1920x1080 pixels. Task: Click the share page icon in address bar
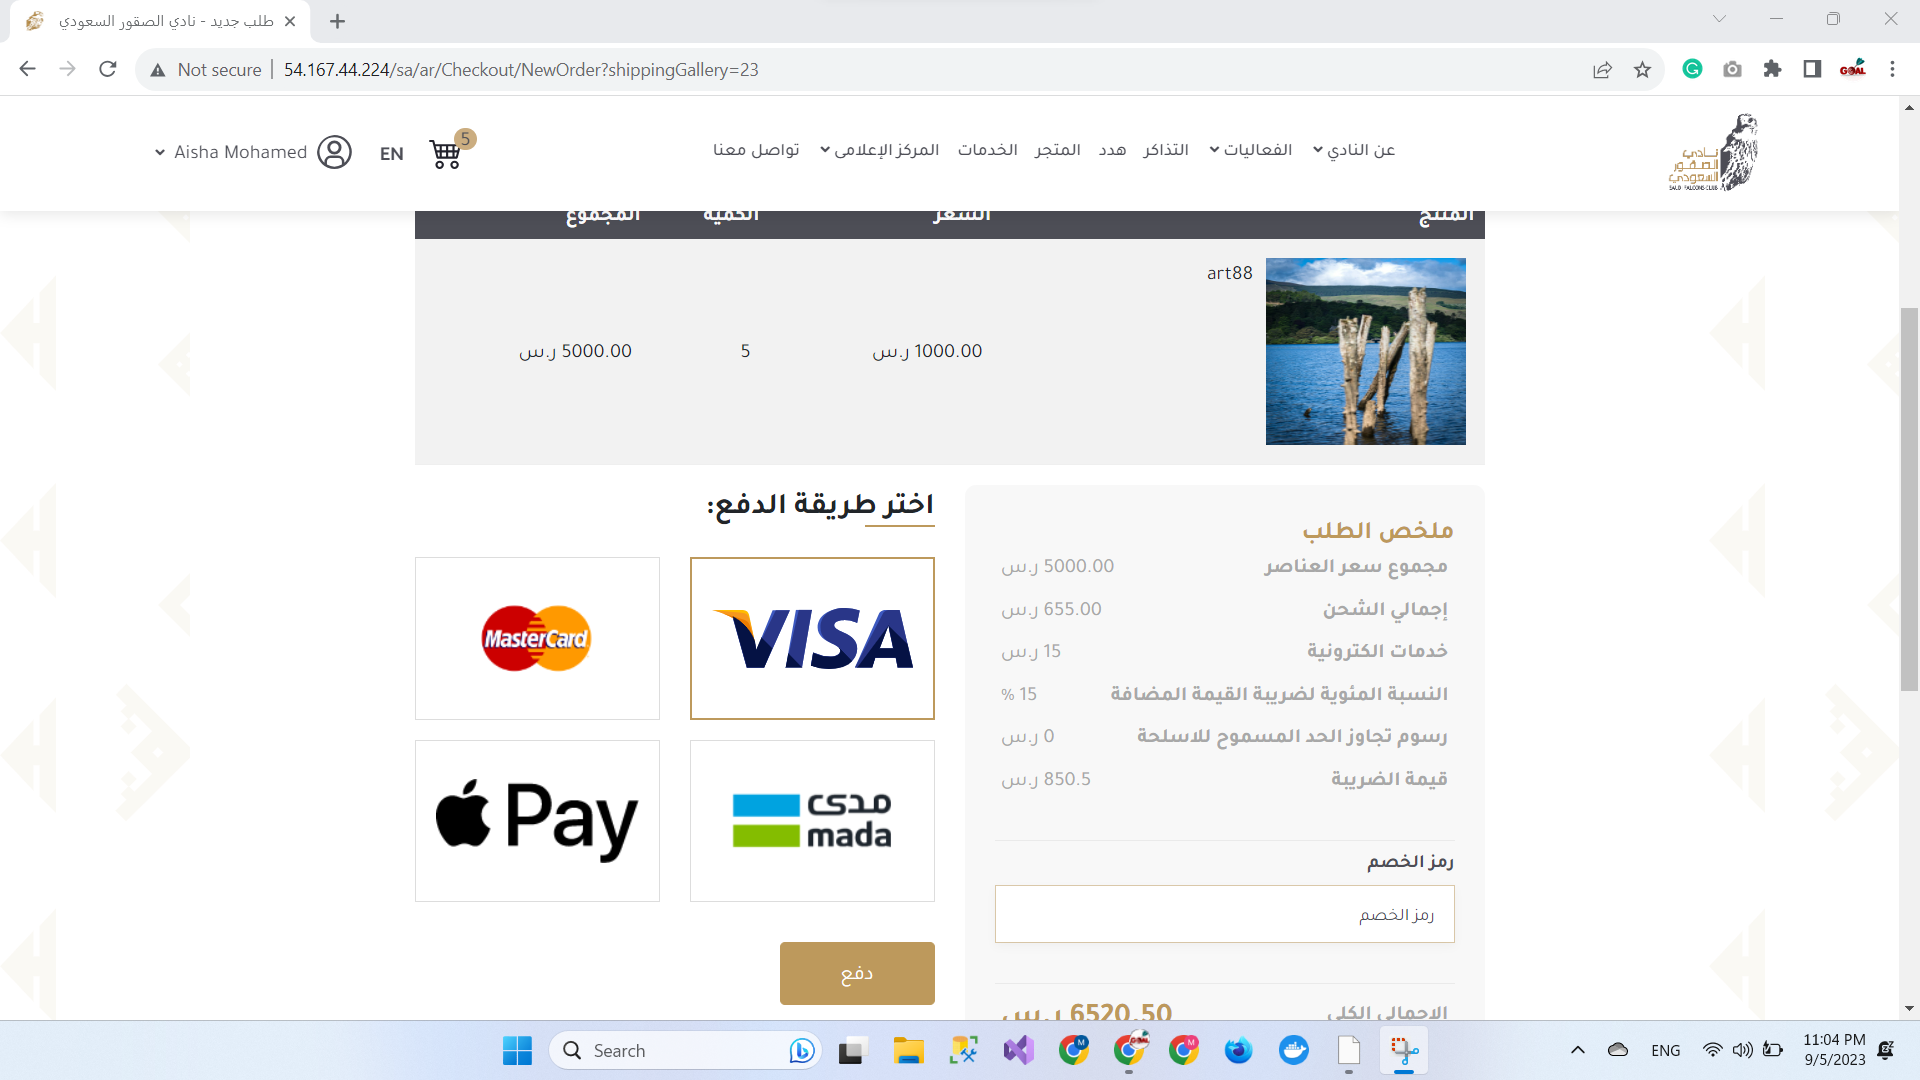click(1602, 70)
